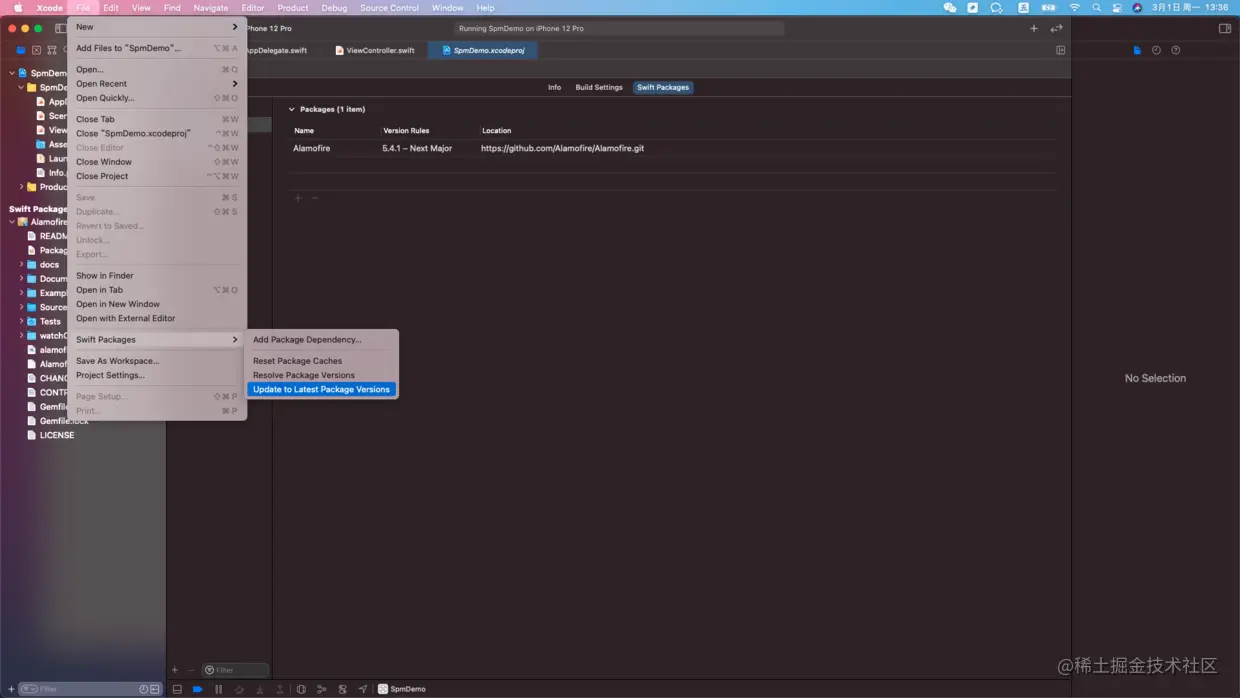Open the Quick Help inspector icon
The width and height of the screenshot is (1240, 698).
(x=1176, y=50)
